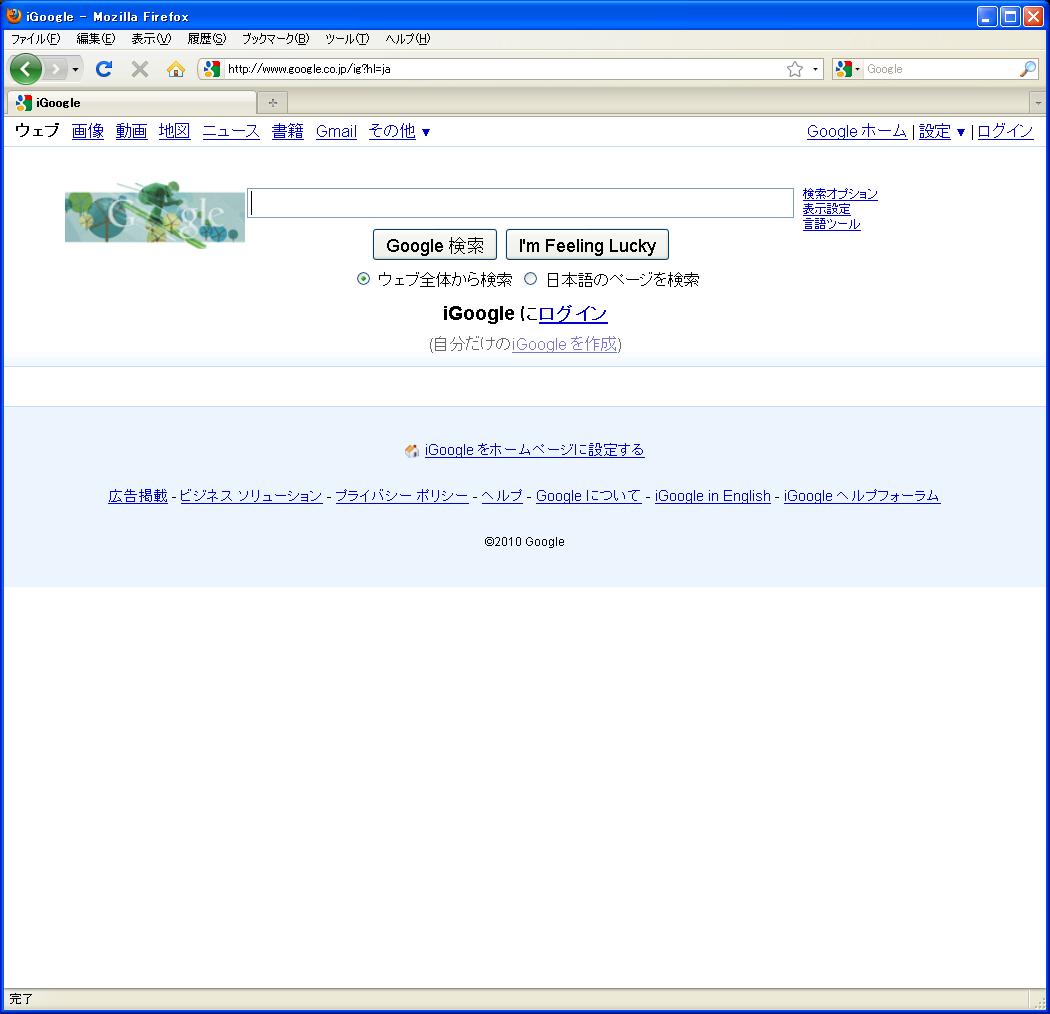The height and width of the screenshot is (1014, 1050).
Task: Open プライバシー ポリシー footer link
Action: pyautogui.click(x=402, y=496)
